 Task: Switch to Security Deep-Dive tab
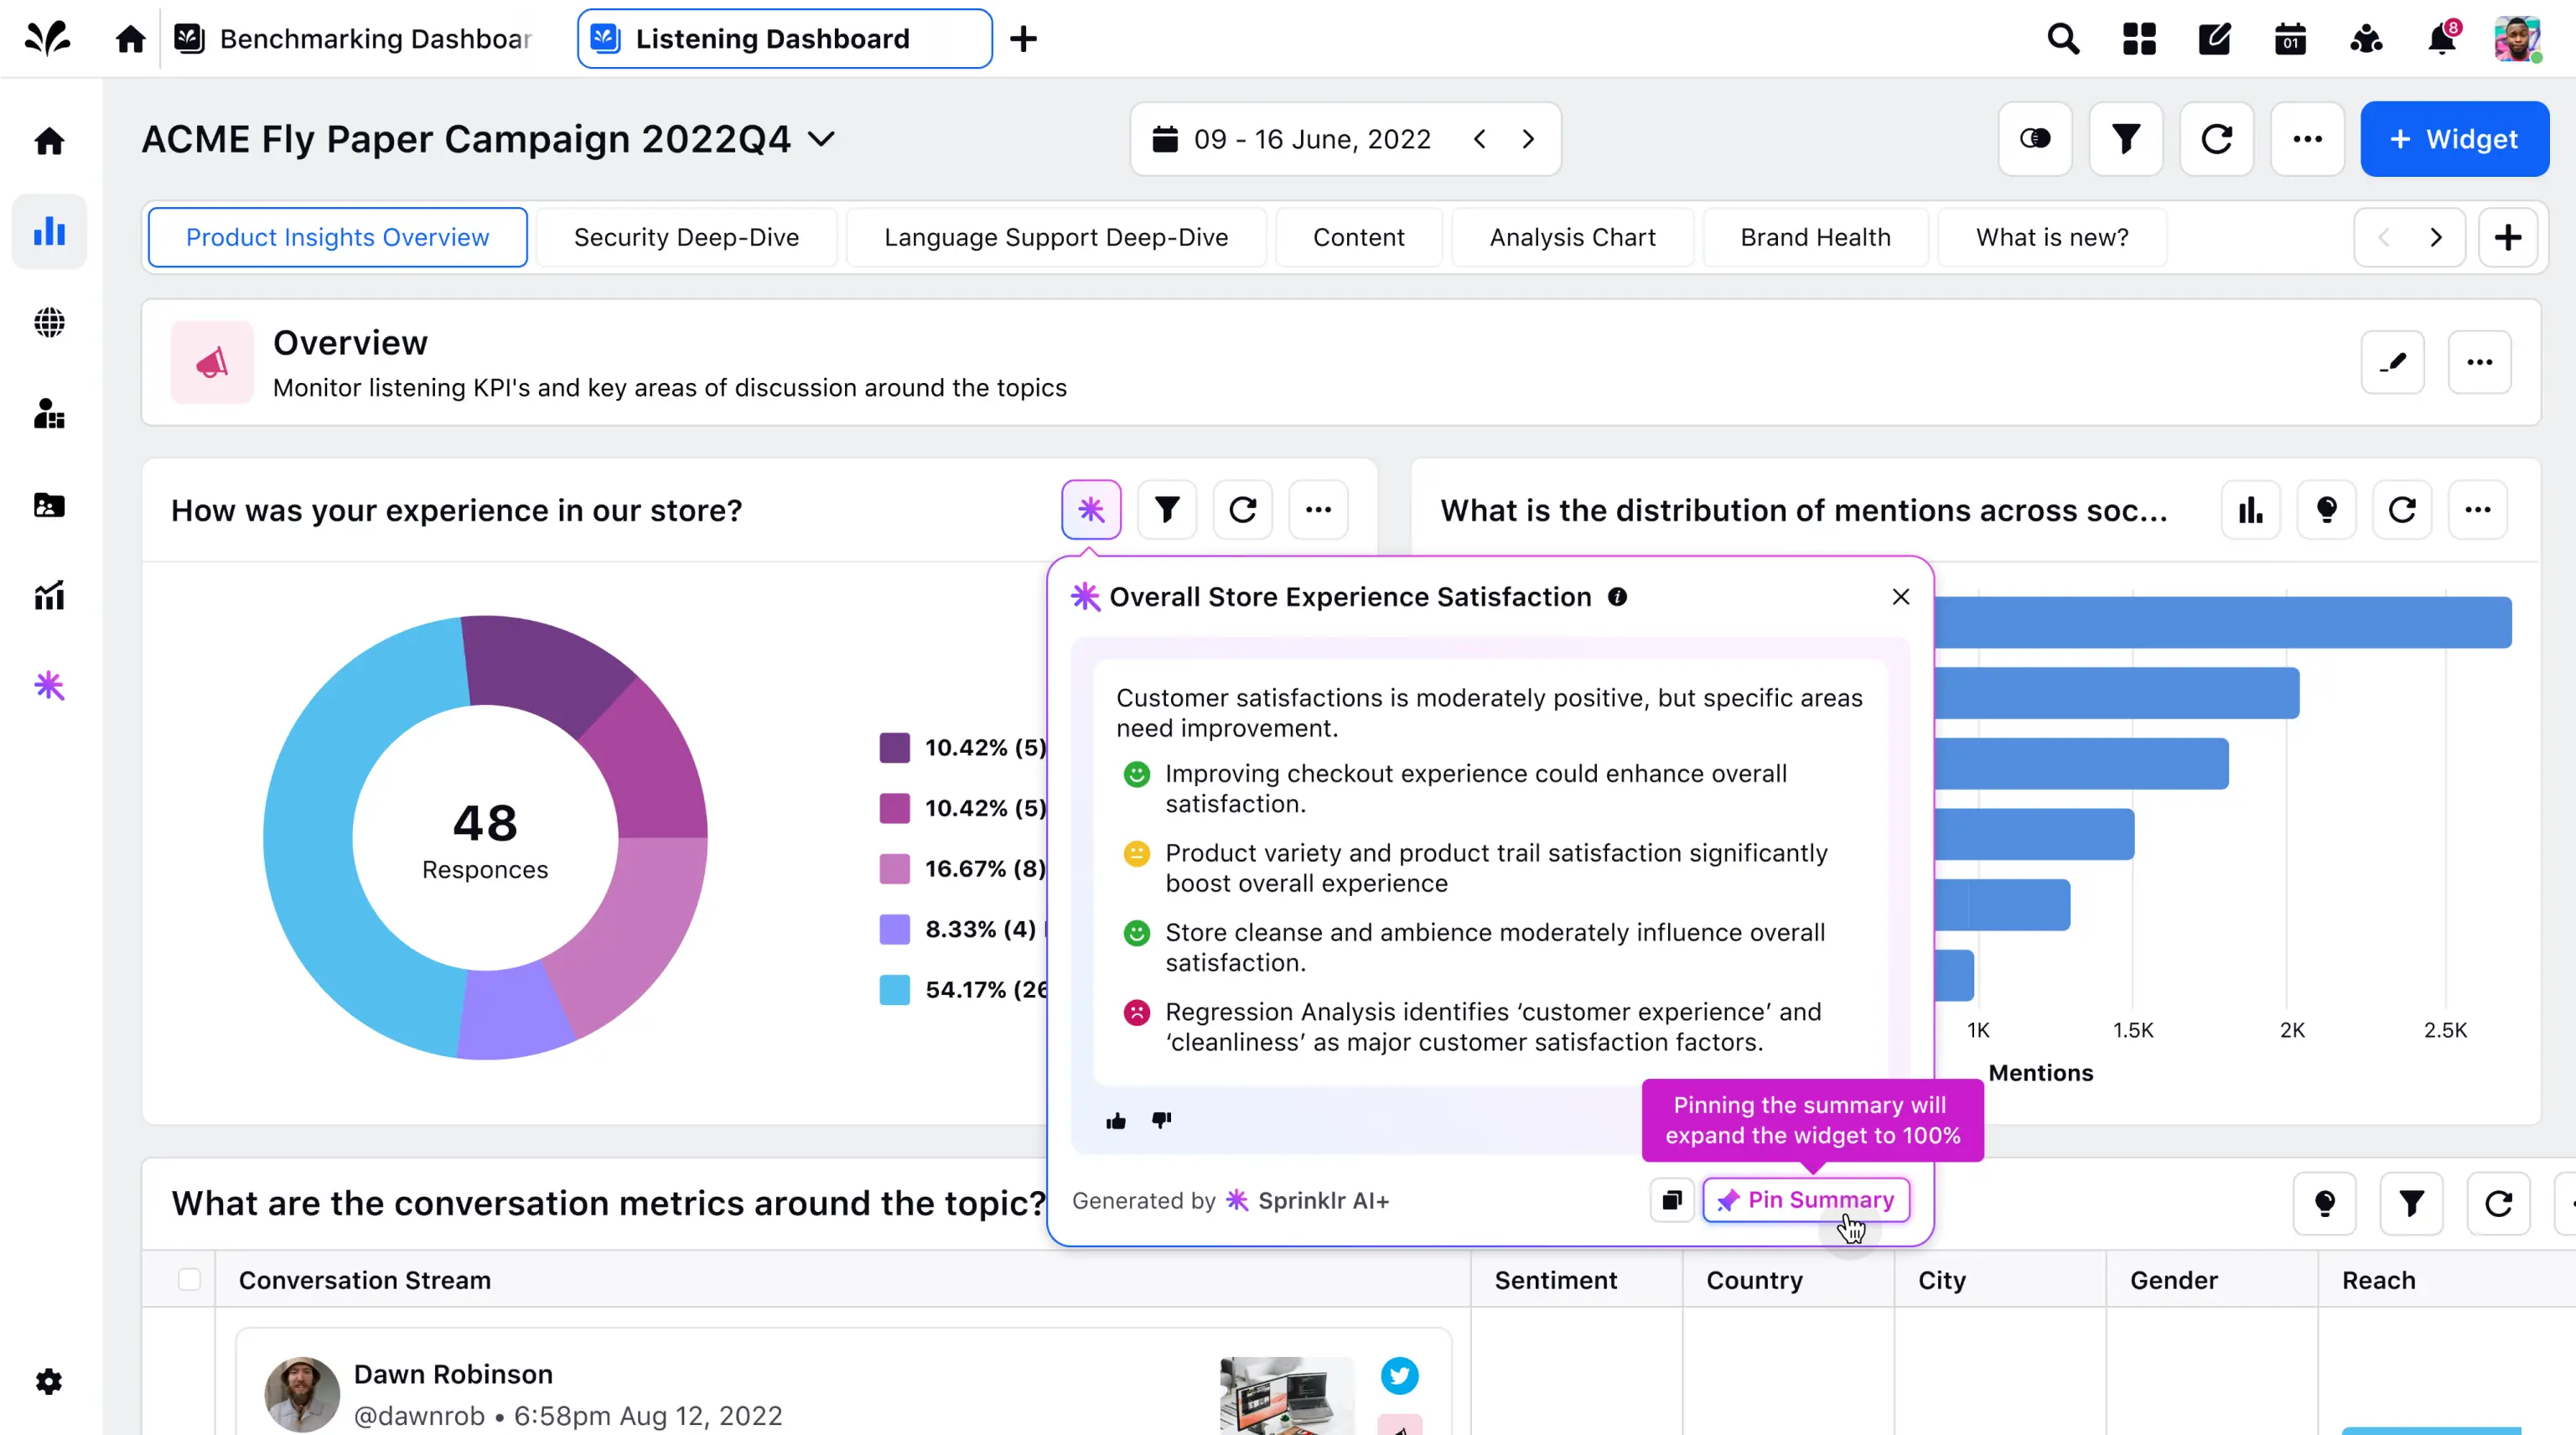tap(686, 237)
